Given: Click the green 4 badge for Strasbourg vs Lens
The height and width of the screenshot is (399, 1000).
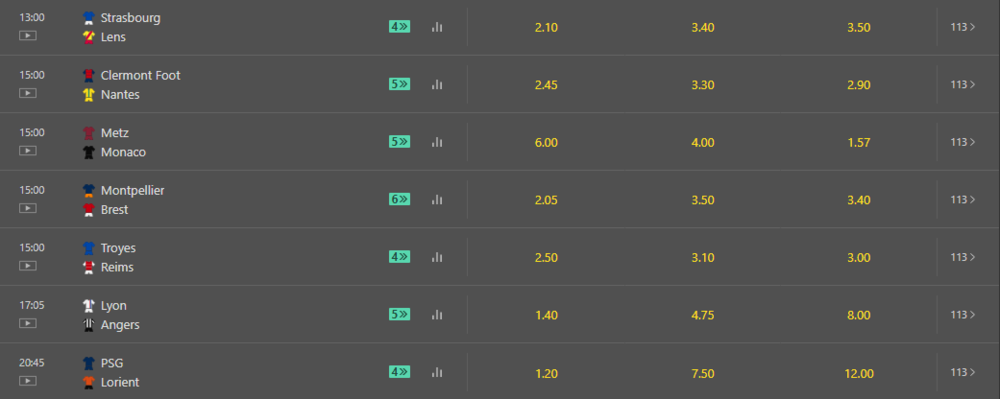Looking at the screenshot, I should [399, 27].
